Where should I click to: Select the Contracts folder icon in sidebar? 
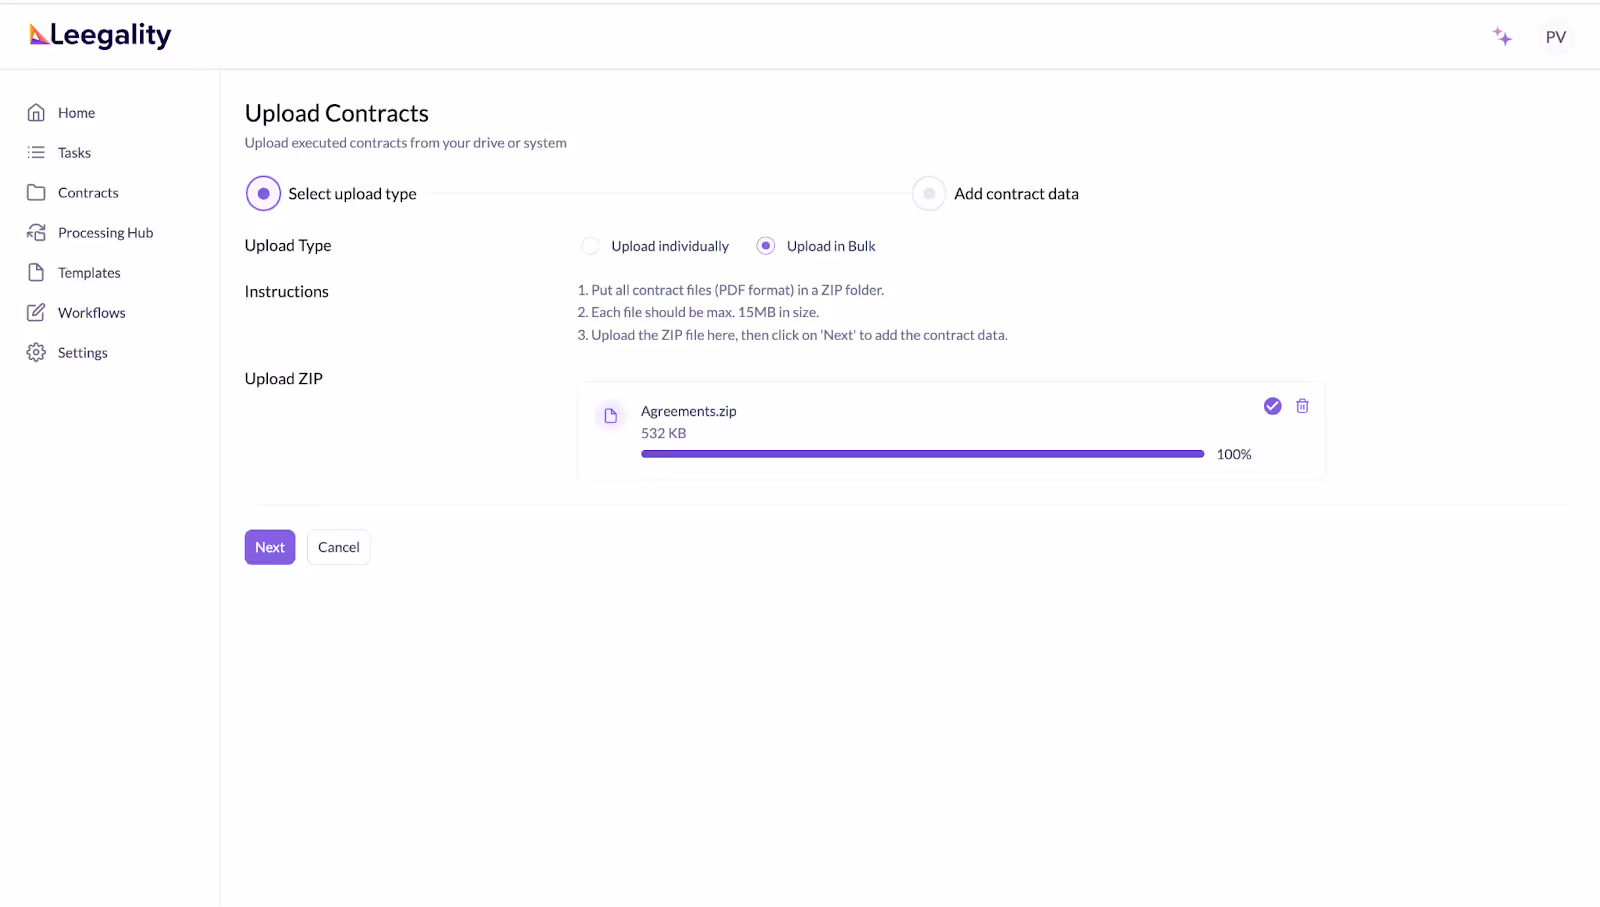pyautogui.click(x=36, y=192)
